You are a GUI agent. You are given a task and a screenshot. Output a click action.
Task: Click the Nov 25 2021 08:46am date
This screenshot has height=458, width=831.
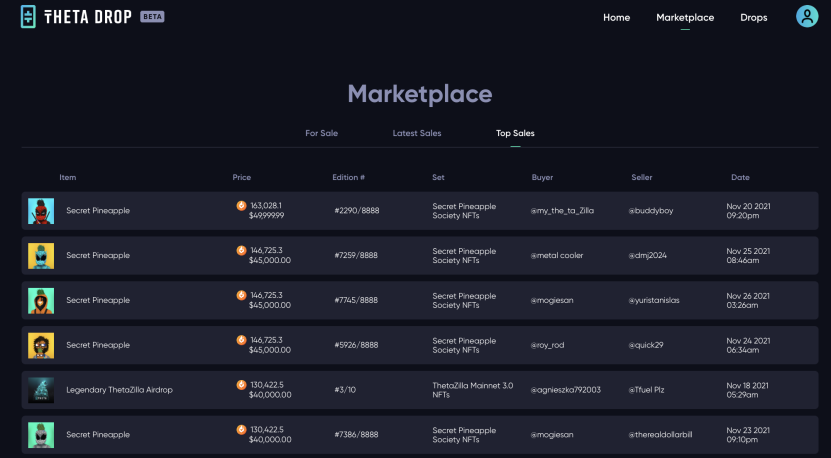pyautogui.click(x=748, y=256)
